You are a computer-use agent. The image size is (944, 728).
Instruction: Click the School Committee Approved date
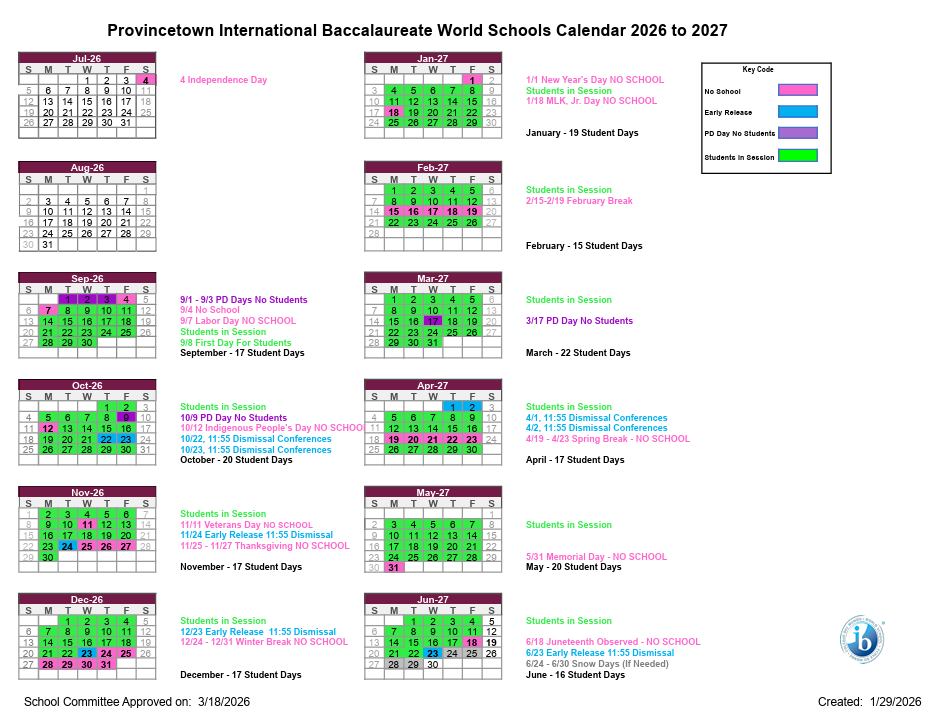(x=137, y=702)
